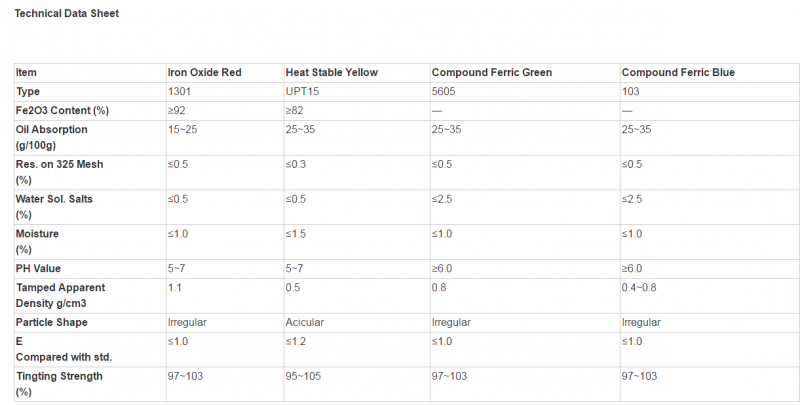Image resolution: width=800 pixels, height=406 pixels.
Task: Select the Tingting Strength row label
Action: tap(59, 384)
